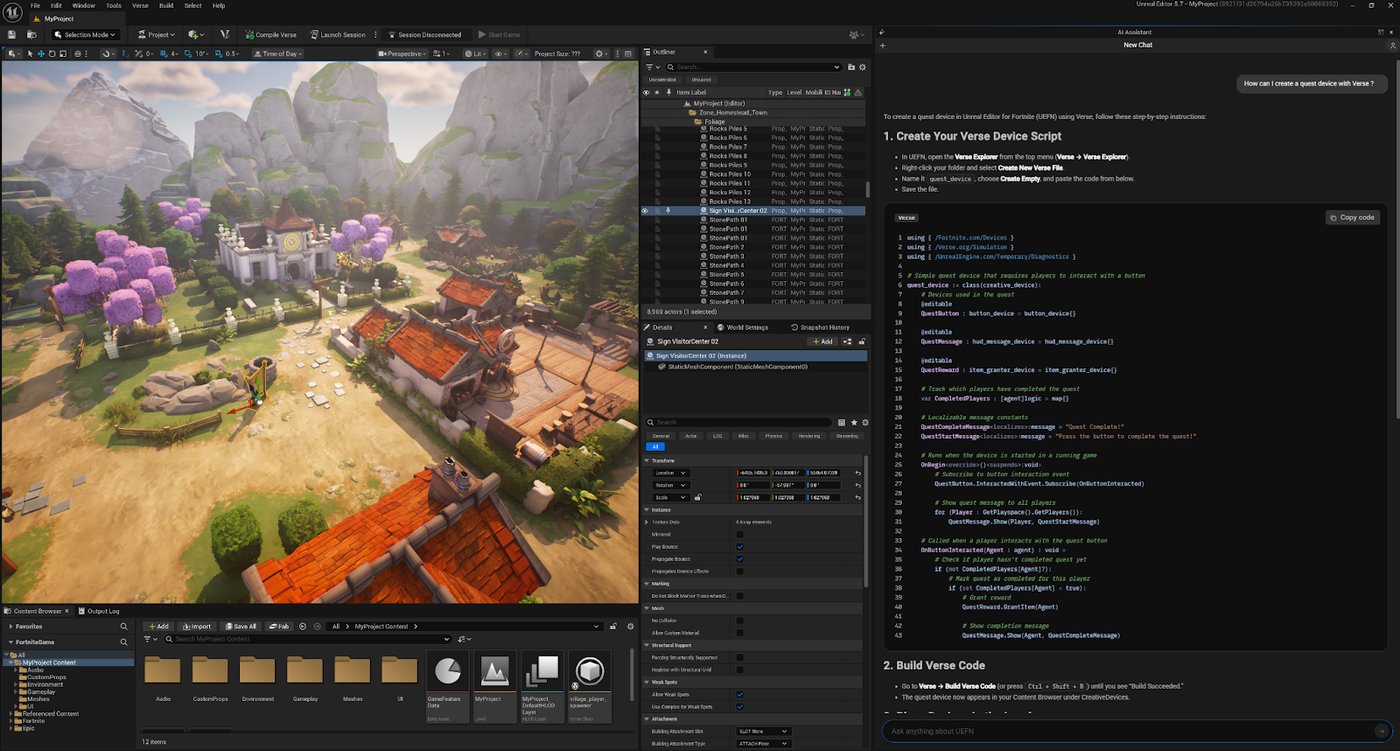Open the Perspective viewport dropdown
This screenshot has height=751, width=1400.
[x=403, y=54]
